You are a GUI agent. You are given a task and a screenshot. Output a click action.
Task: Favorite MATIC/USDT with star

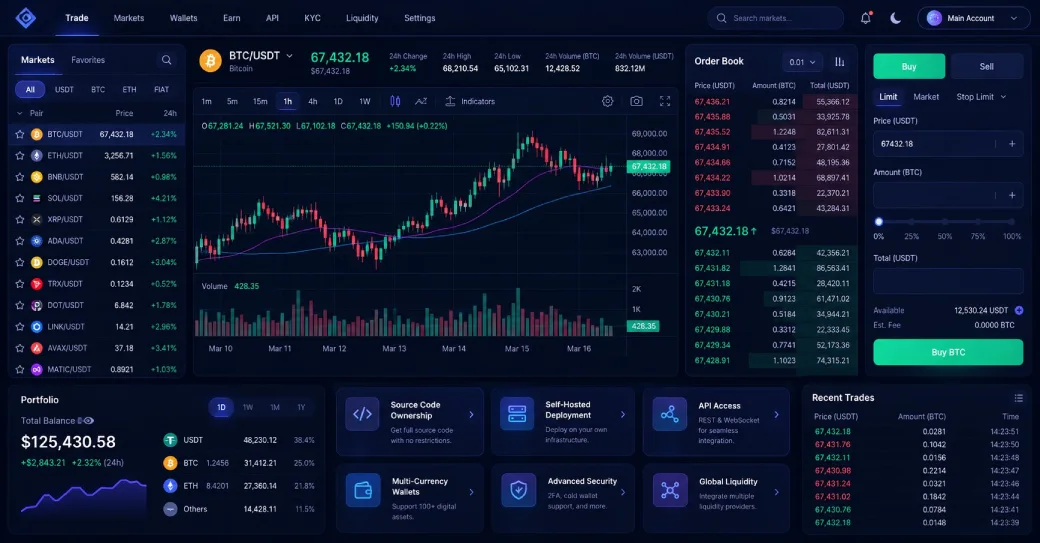point(20,369)
